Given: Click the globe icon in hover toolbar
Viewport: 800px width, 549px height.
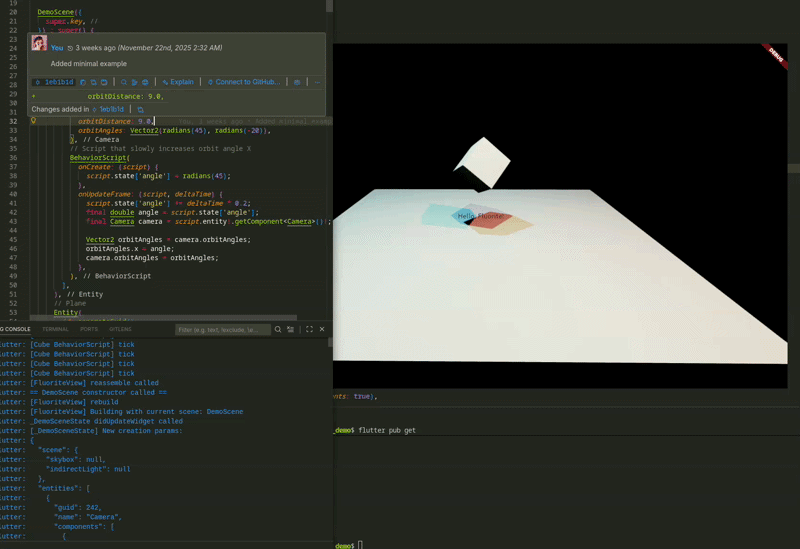Looking at the screenshot, I should pos(146,82).
